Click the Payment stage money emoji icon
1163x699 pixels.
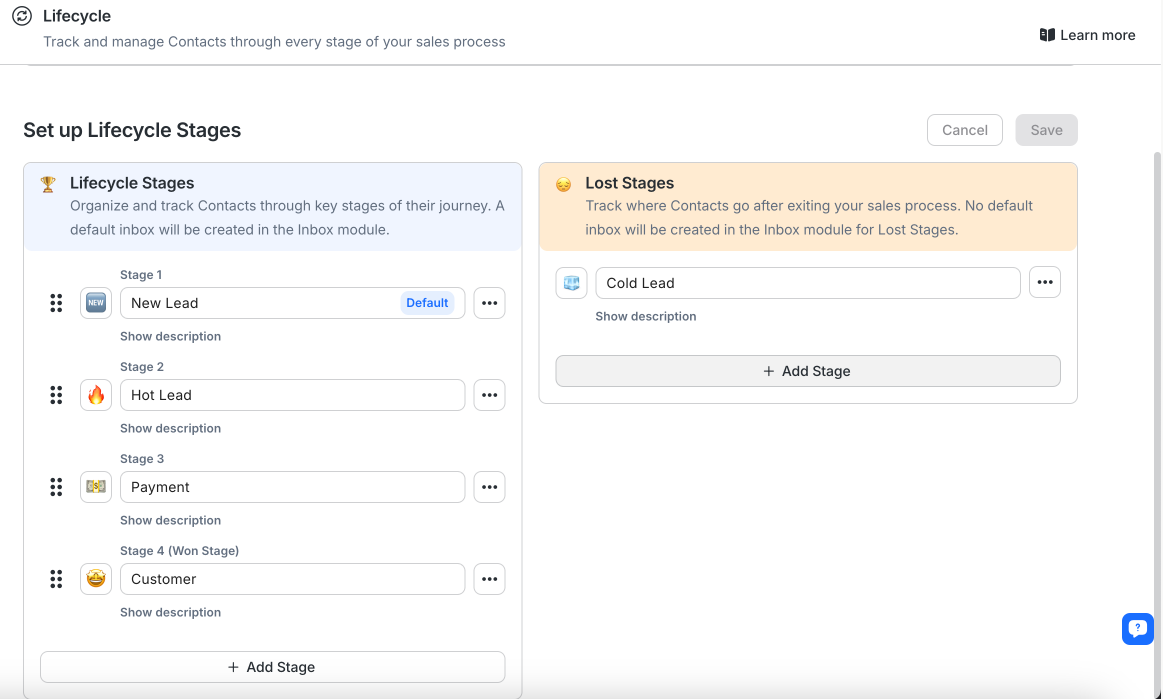tap(96, 487)
